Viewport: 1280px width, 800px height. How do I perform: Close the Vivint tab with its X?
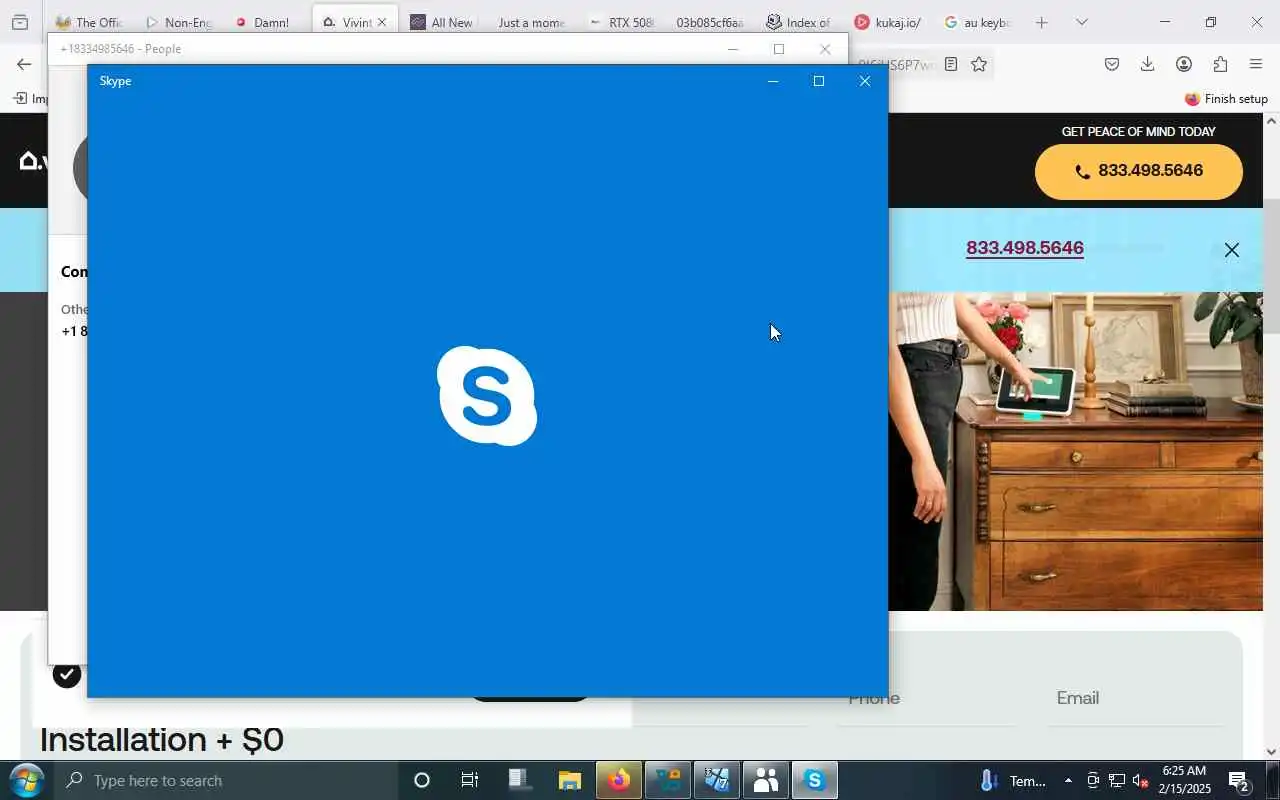coord(381,22)
